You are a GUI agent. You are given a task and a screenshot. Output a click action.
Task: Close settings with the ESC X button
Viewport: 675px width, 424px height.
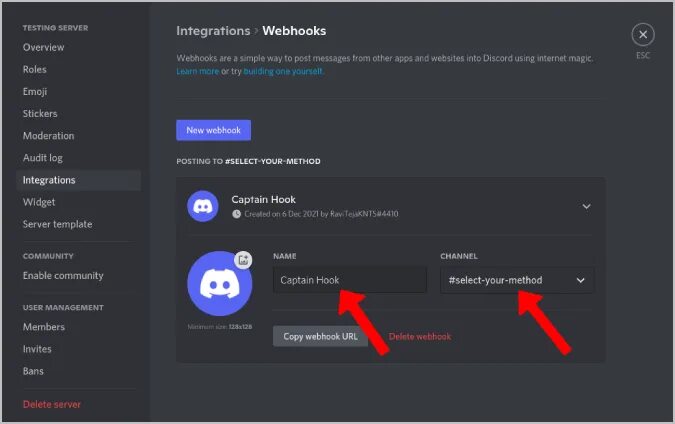(x=643, y=34)
